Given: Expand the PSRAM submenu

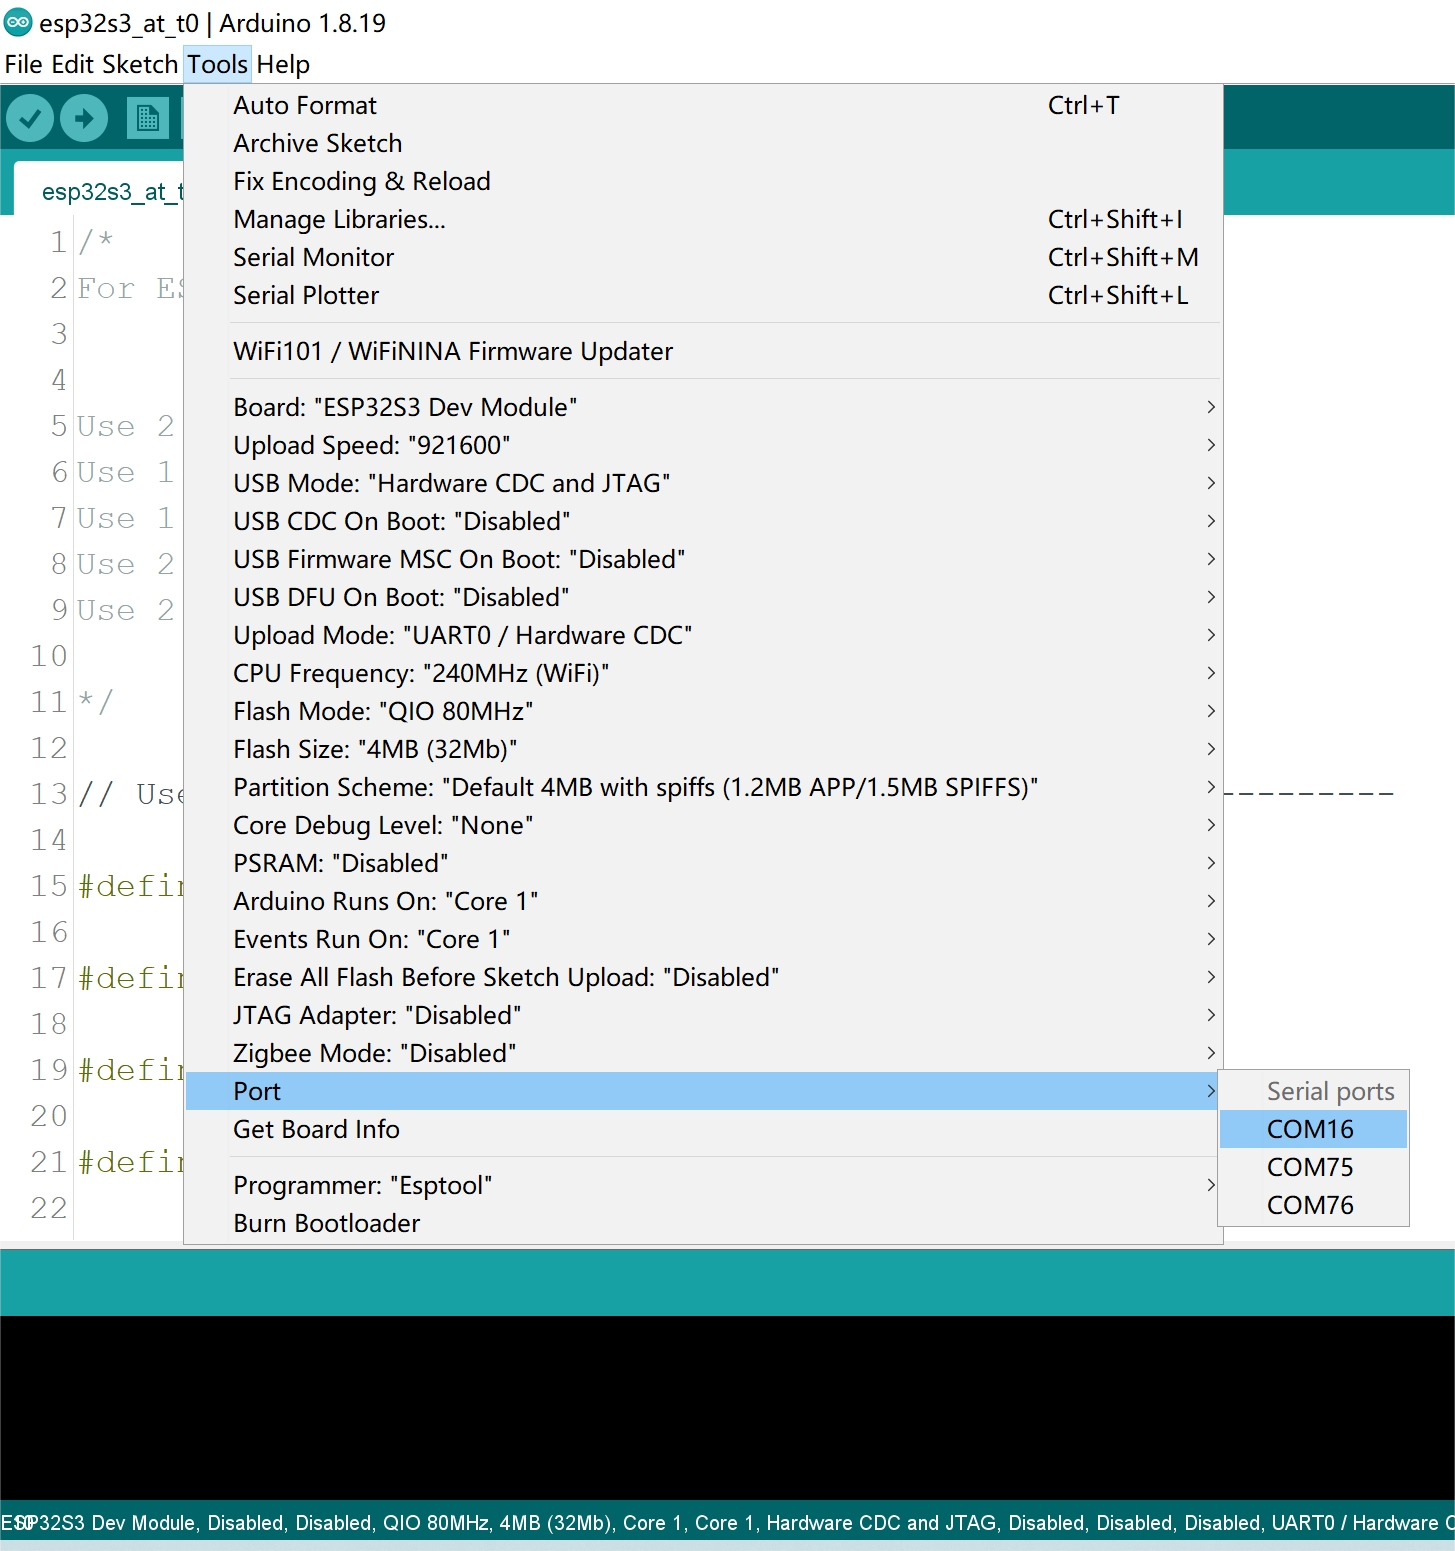Looking at the screenshot, I should [704, 863].
